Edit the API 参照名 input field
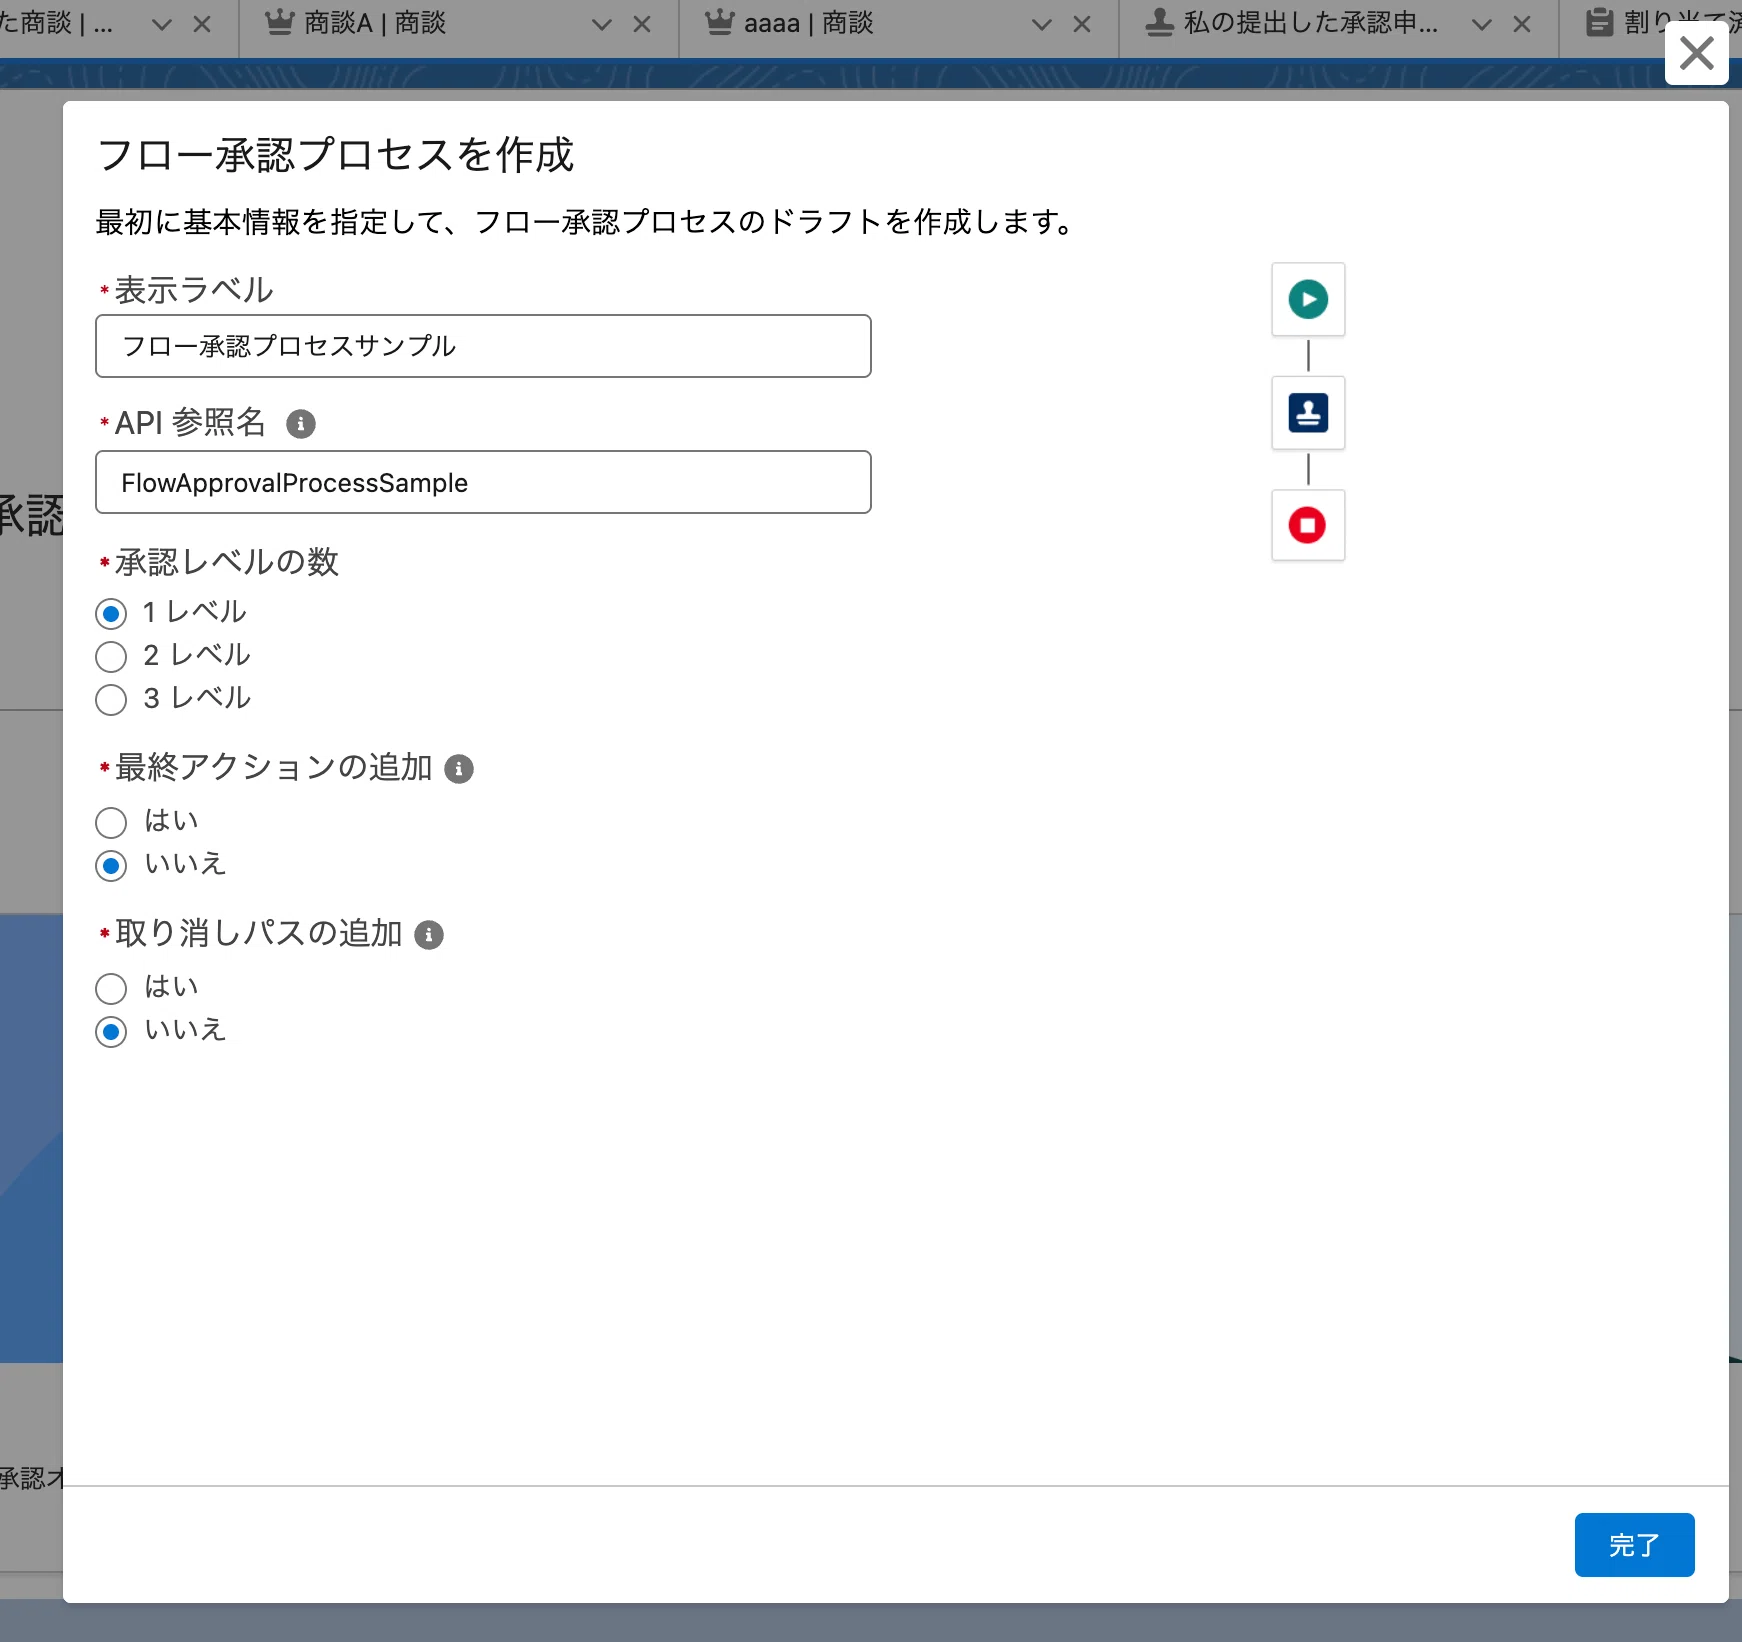 pos(483,482)
